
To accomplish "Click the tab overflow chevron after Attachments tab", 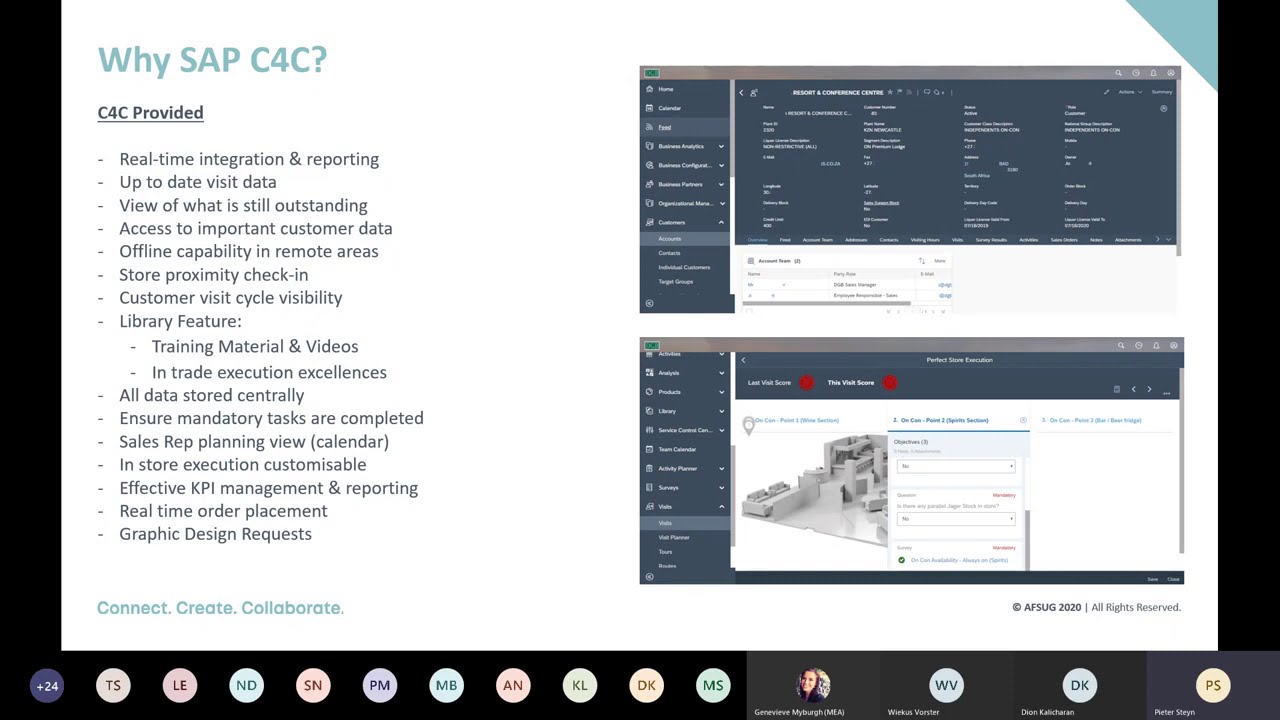I will pos(1157,240).
